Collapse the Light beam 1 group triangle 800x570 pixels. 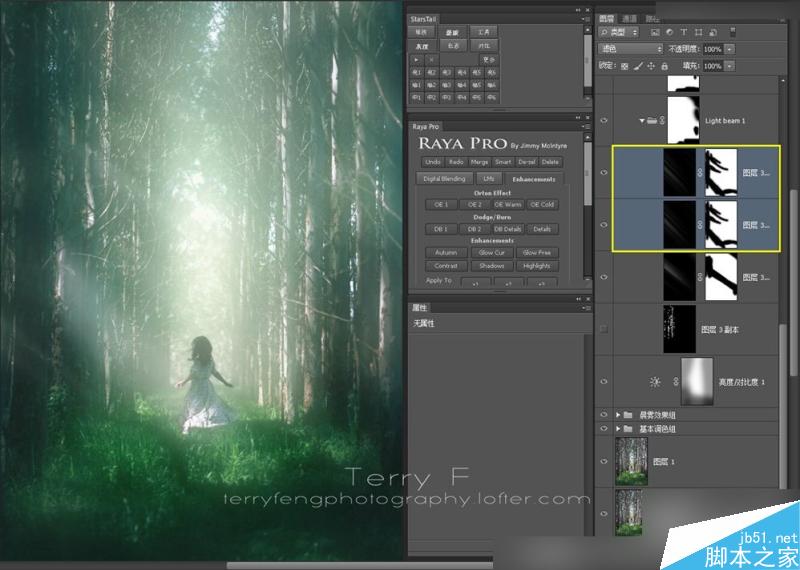642,121
